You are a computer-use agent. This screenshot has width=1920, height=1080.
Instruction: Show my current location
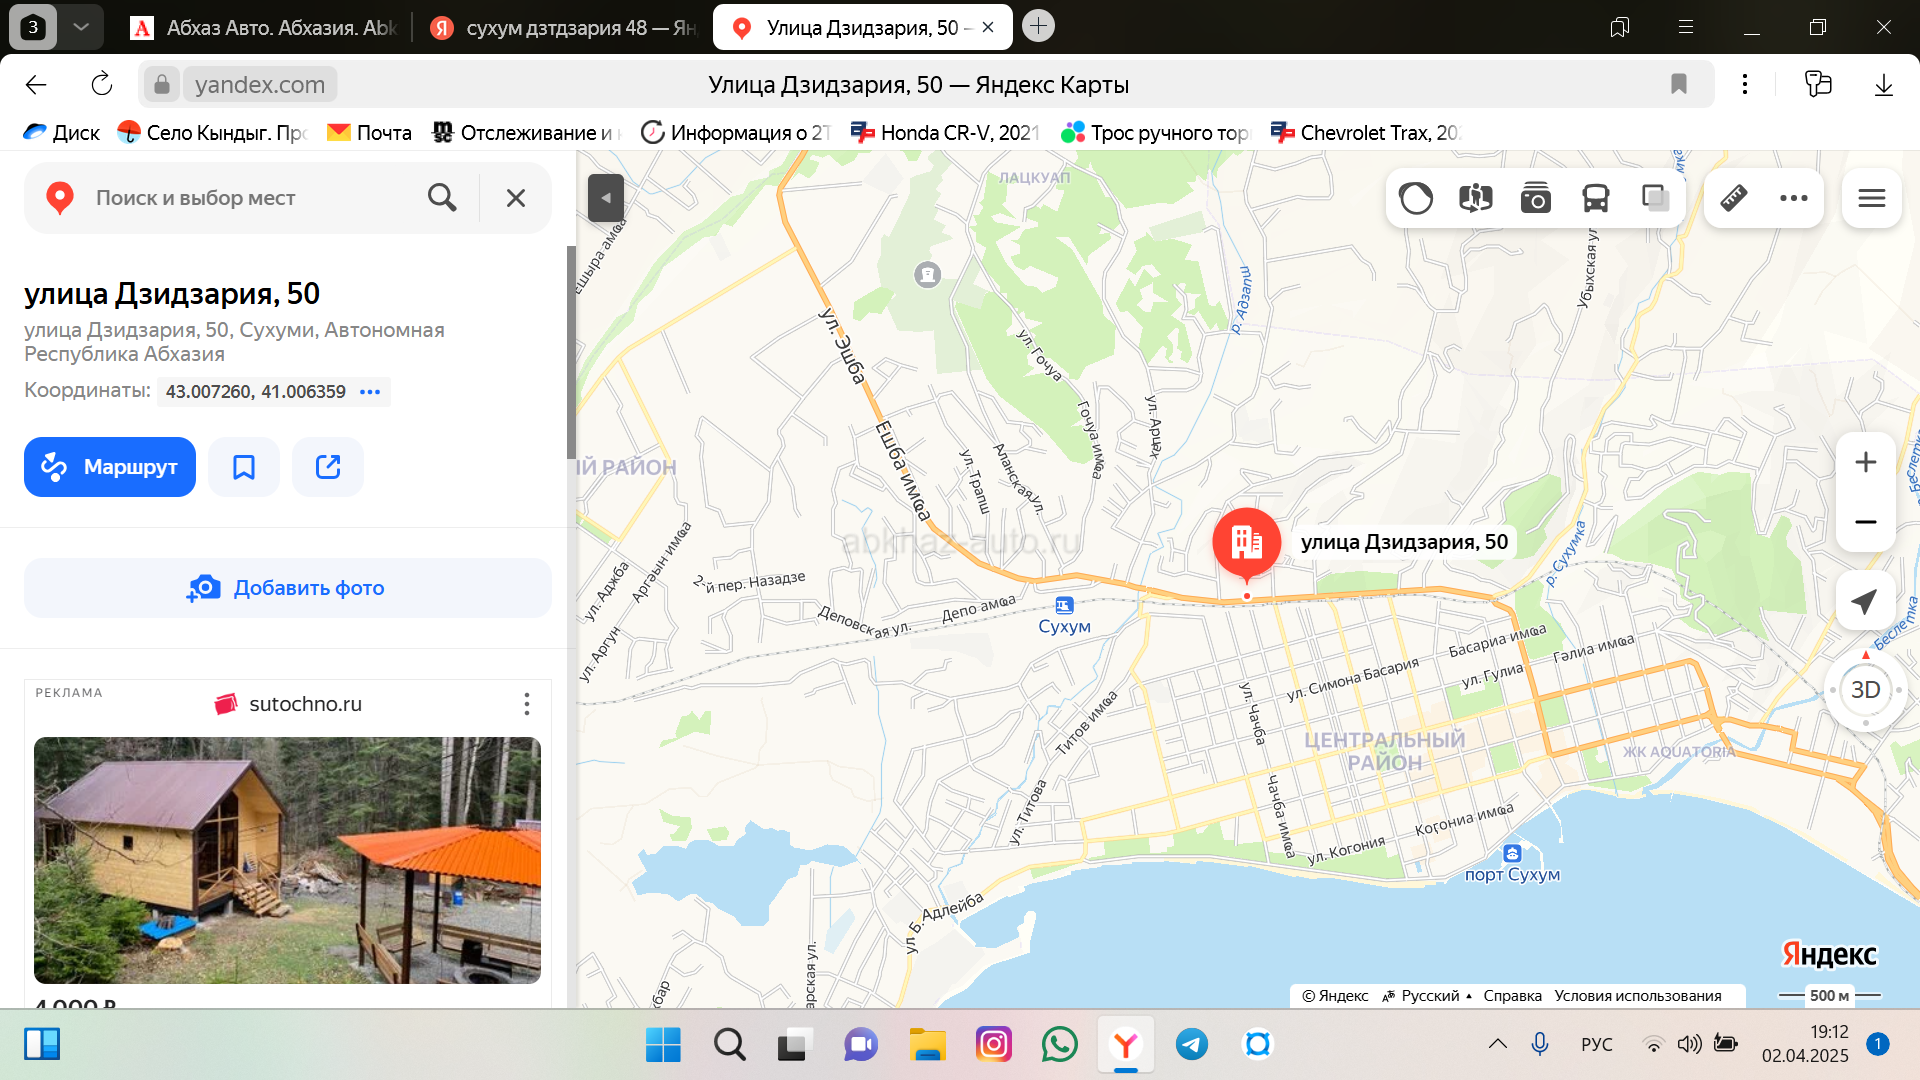point(1865,601)
